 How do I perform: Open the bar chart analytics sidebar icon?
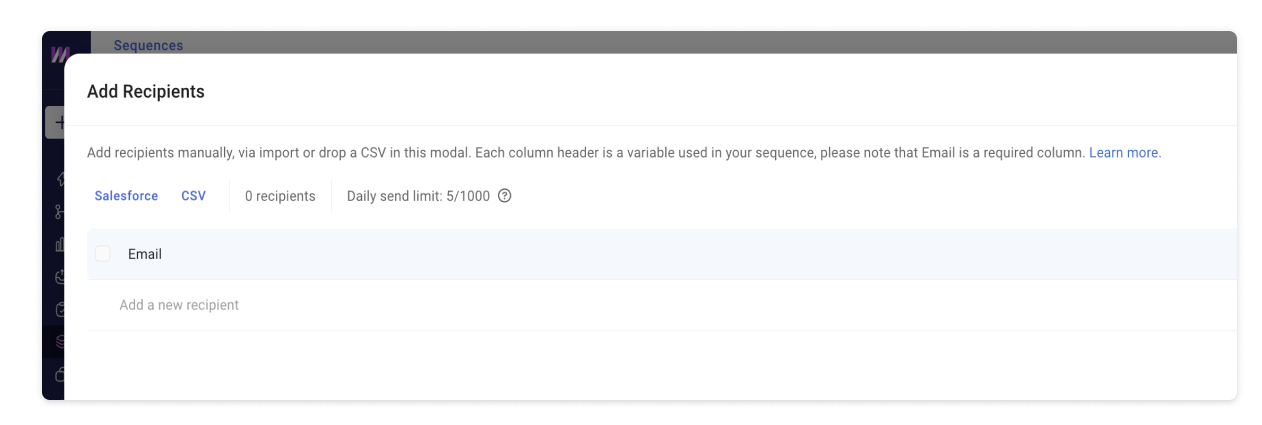59,244
